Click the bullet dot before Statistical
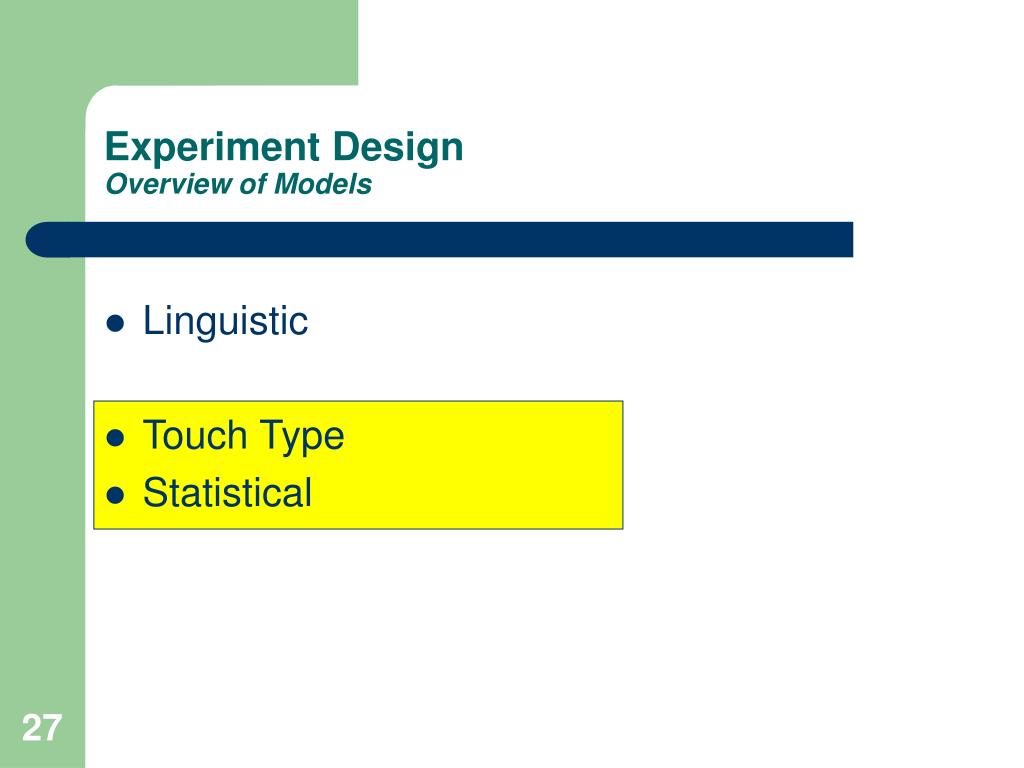 pyautogui.click(x=115, y=495)
